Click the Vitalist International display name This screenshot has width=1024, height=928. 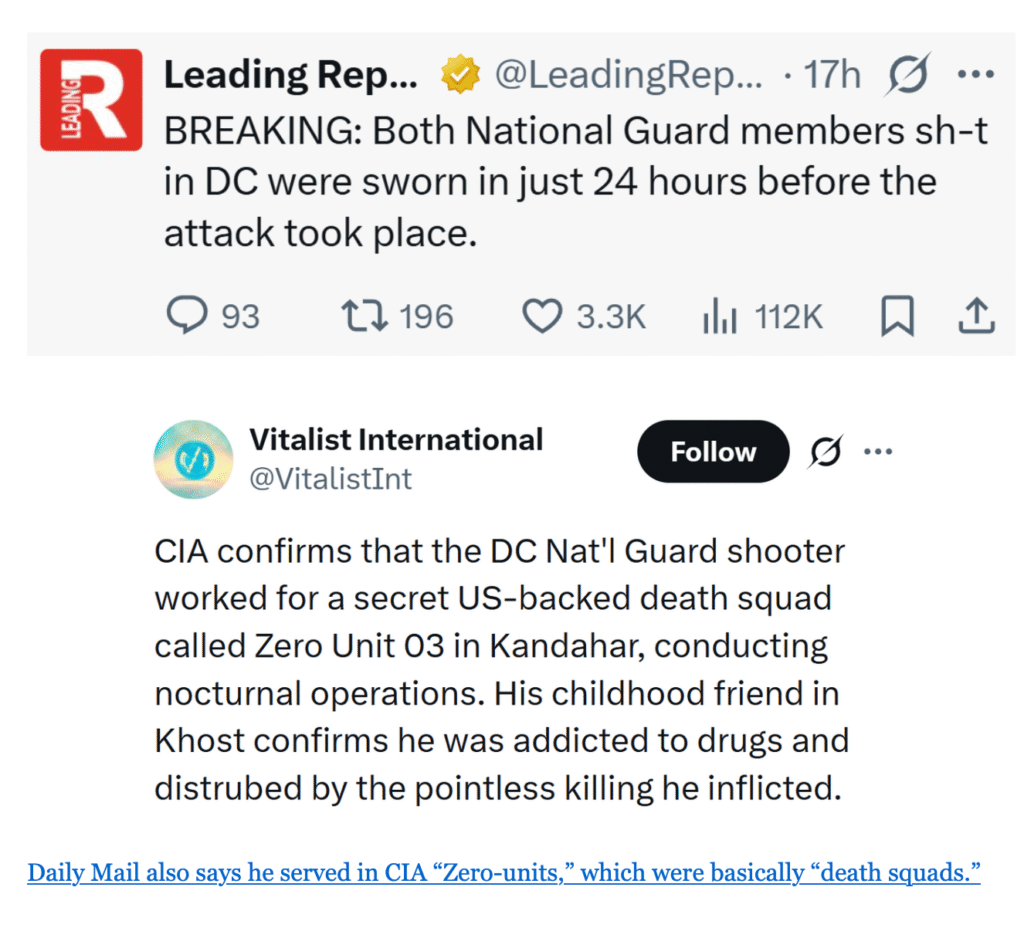[x=396, y=439]
